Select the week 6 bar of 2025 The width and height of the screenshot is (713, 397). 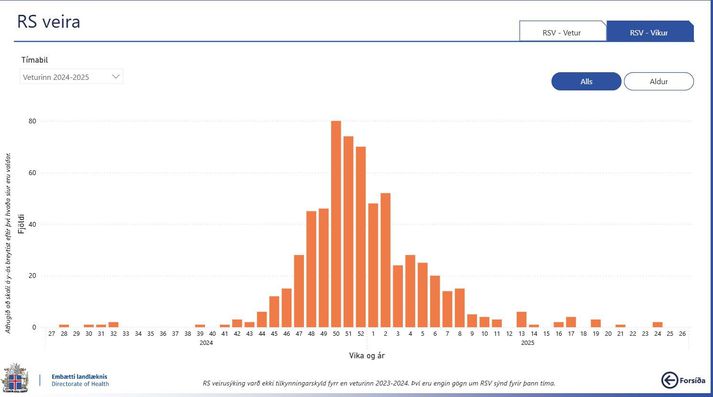[x=435, y=302]
